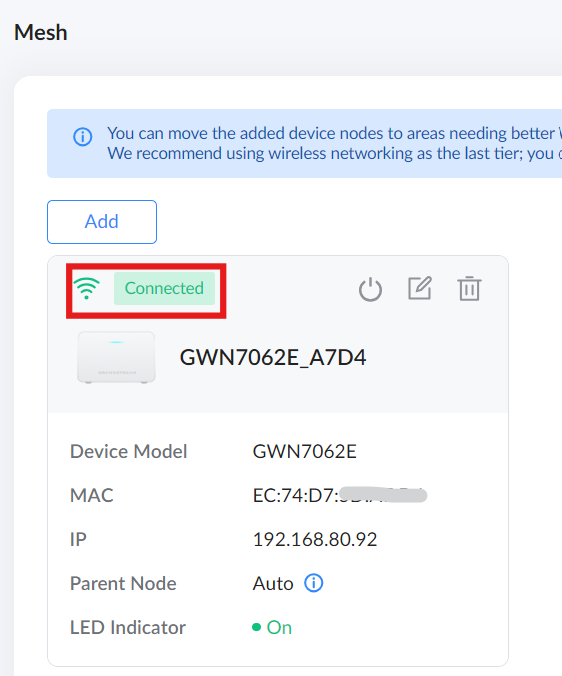This screenshot has width=562, height=676.
Task: Click the info icon in the blue notice banner
Action: pos(82,137)
